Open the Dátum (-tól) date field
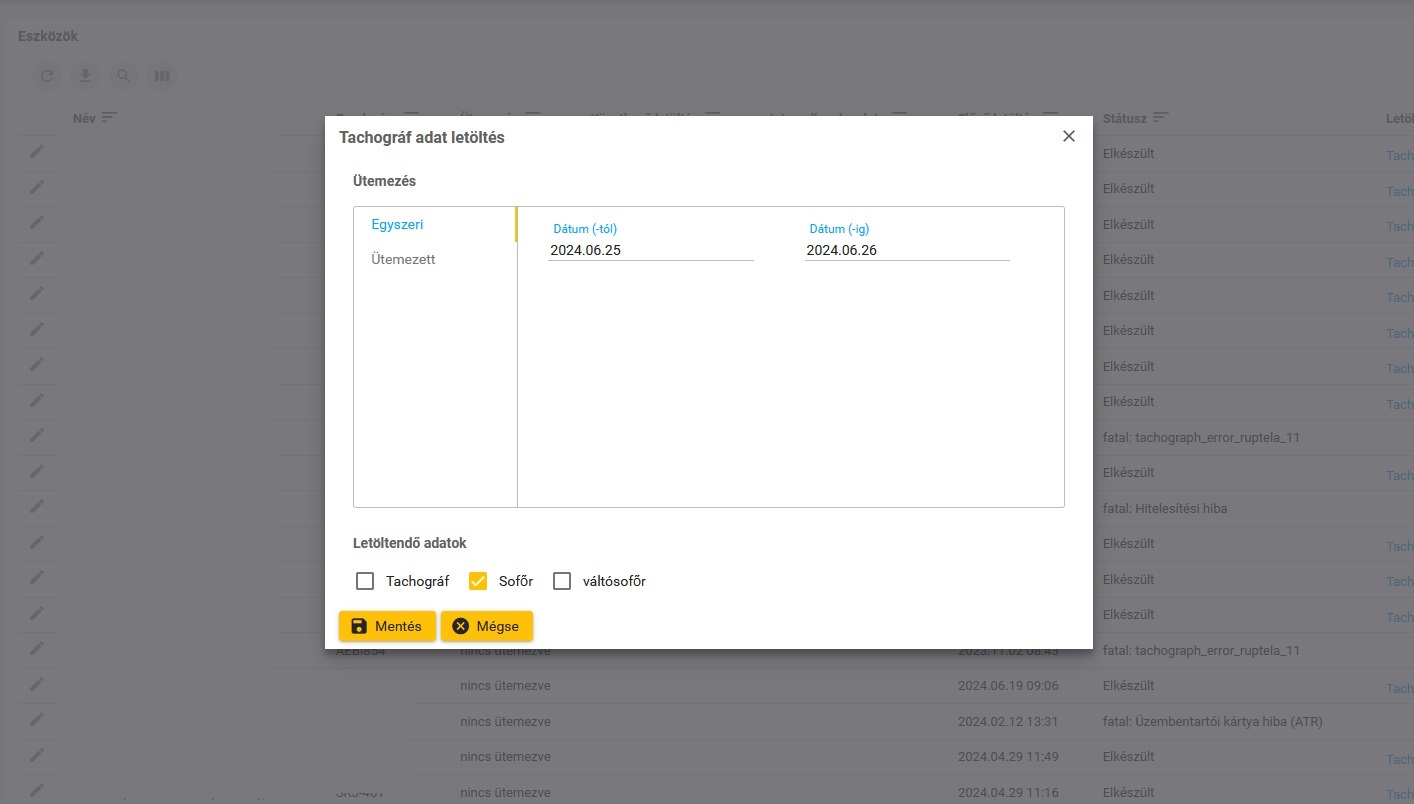Image resolution: width=1414 pixels, height=804 pixels. point(650,250)
